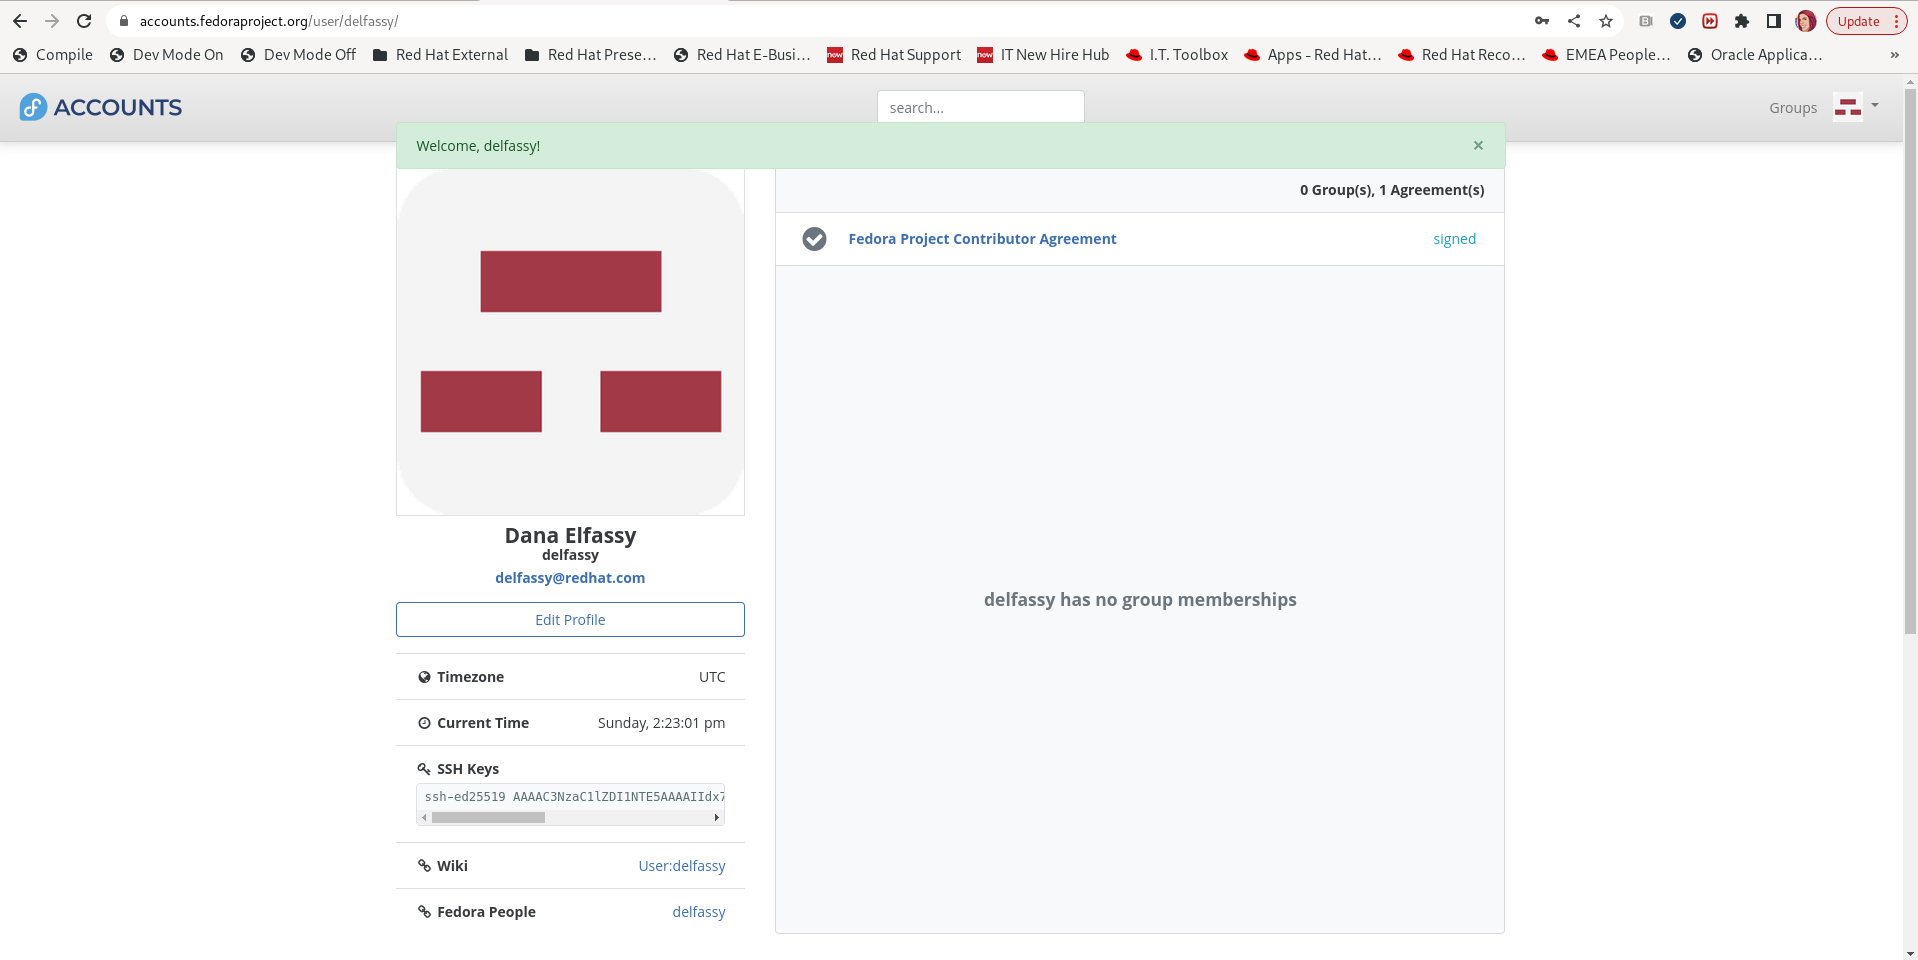Open Apps - Red Hat bookmark
The height and width of the screenshot is (960, 1918).
(1313, 55)
